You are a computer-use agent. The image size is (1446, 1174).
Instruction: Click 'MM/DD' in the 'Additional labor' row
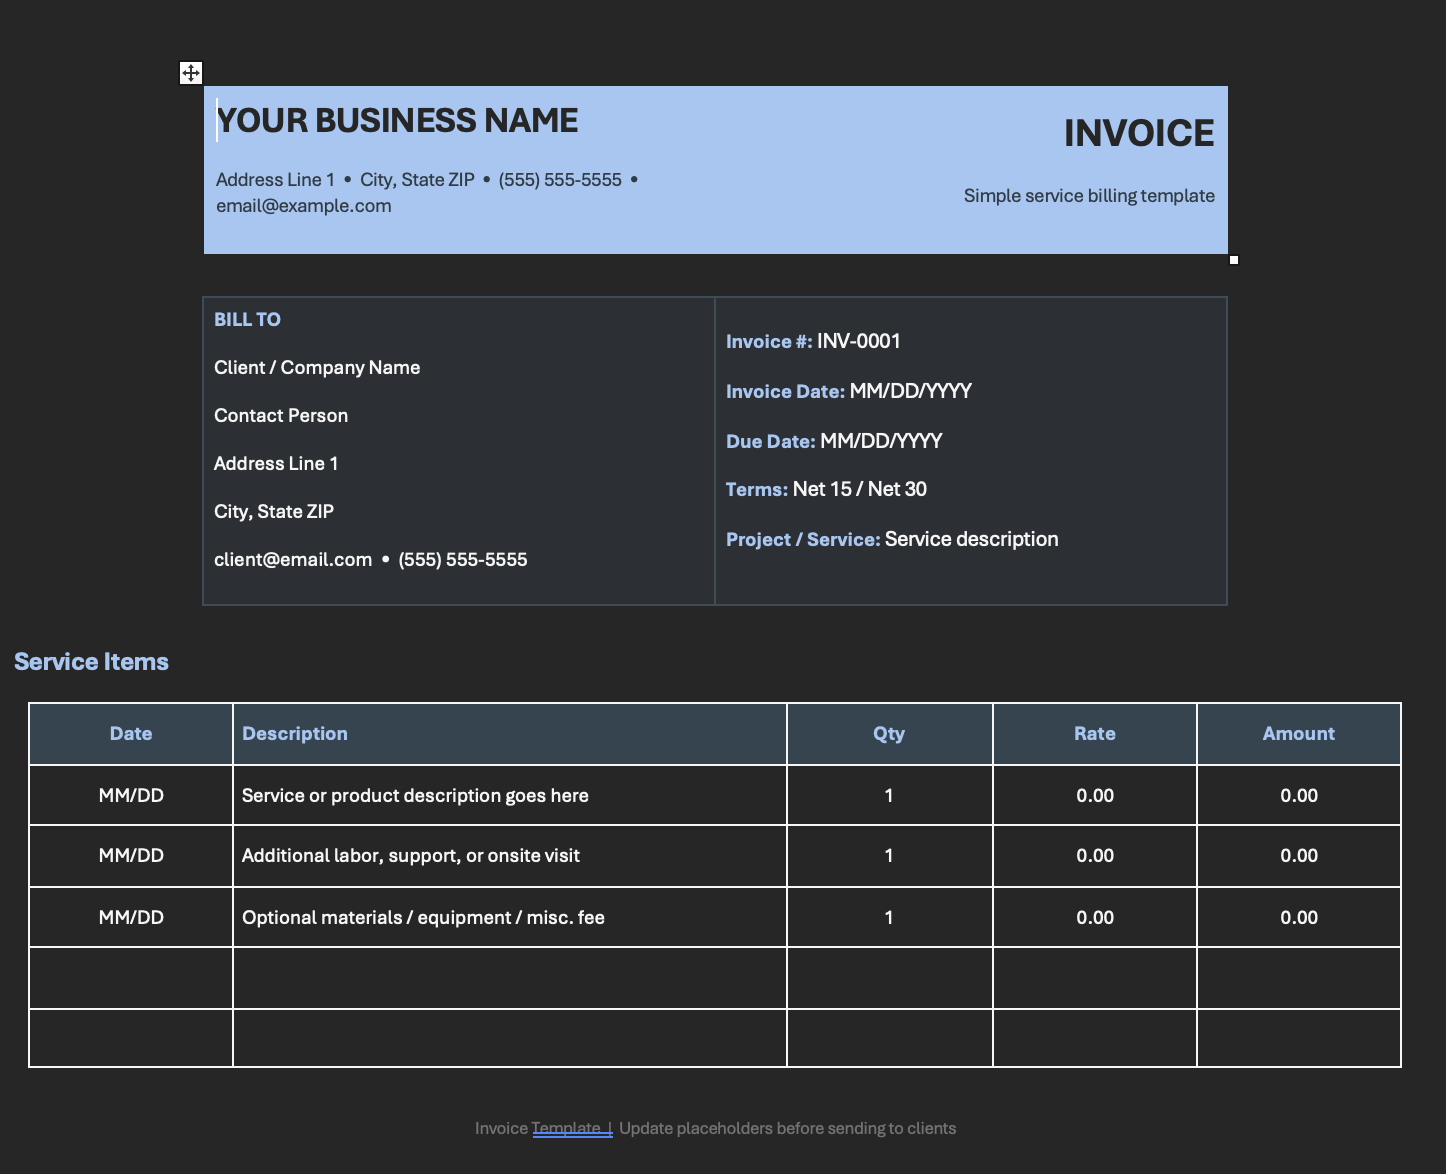[x=131, y=856]
